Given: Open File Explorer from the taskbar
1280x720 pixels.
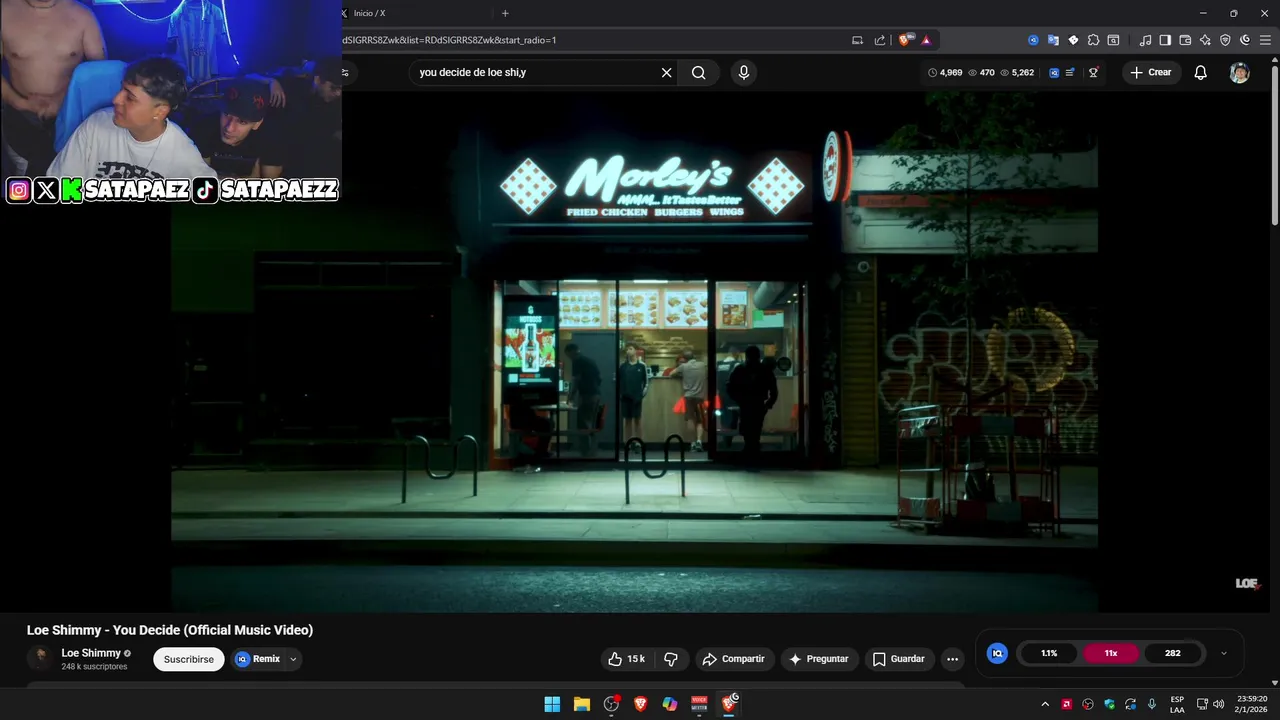Looking at the screenshot, I should 582,704.
